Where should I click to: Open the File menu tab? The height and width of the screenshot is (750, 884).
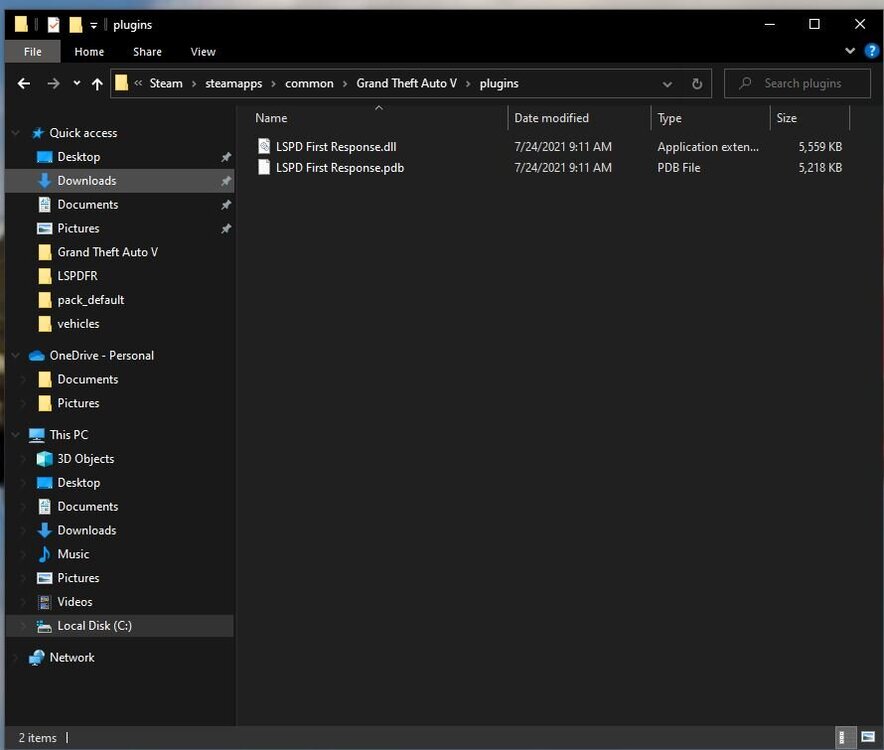33,51
